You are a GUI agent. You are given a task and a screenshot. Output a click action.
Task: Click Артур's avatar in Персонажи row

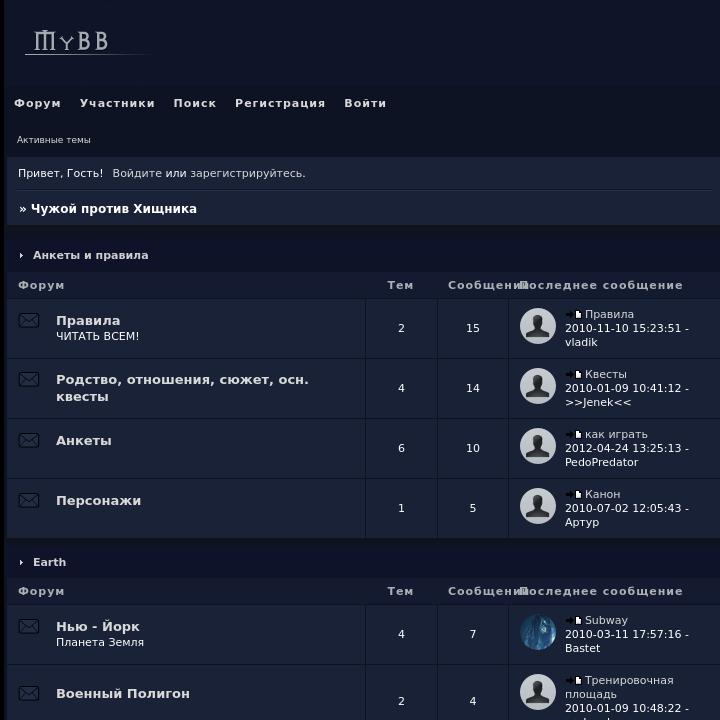click(x=538, y=506)
